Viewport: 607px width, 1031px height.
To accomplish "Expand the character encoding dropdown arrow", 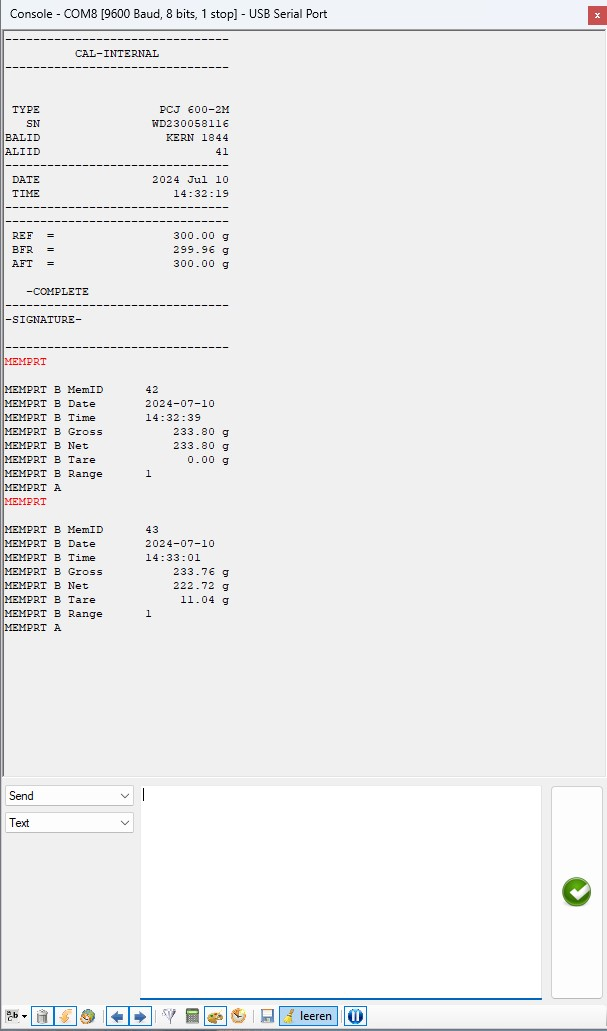I will point(24,1016).
